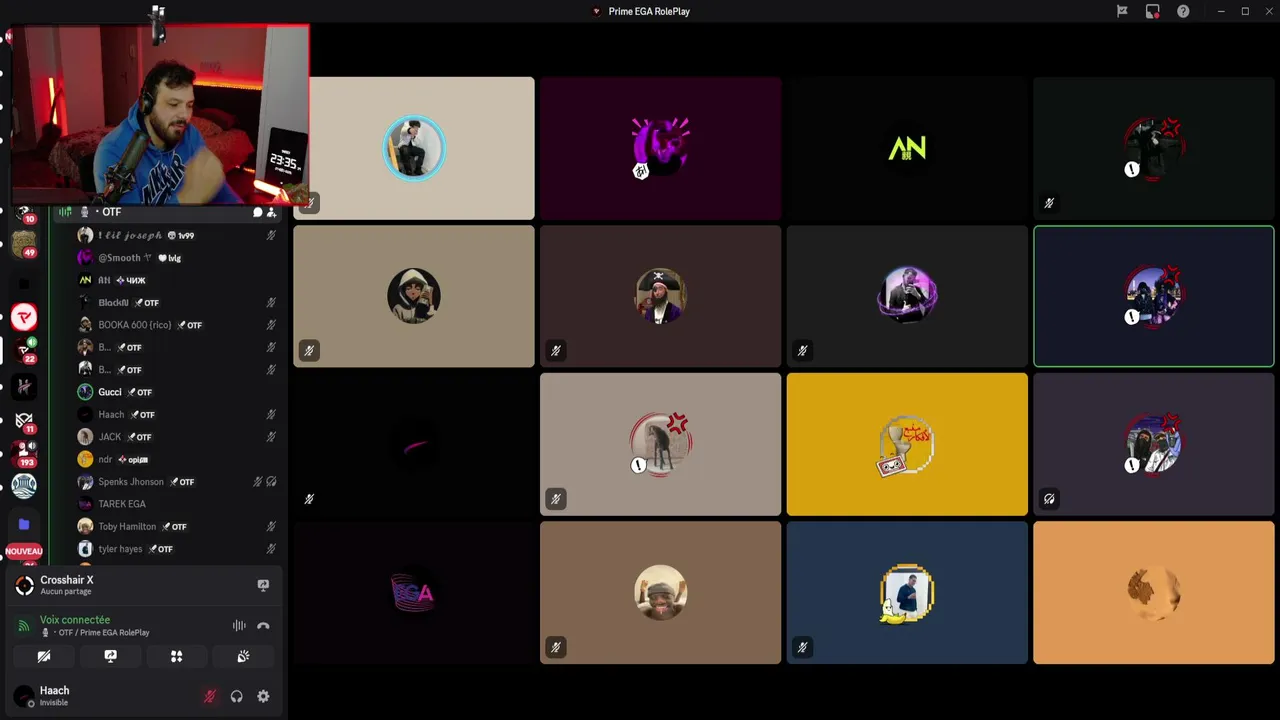Select user Spenks Jhonson in voice list
Image resolution: width=1280 pixels, height=720 pixels.
click(x=175, y=481)
